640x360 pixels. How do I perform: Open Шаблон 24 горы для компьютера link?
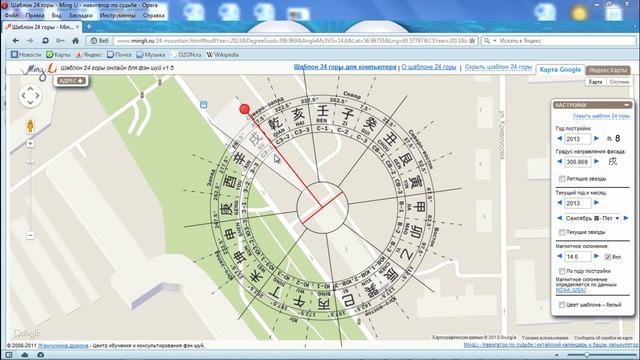pyautogui.click(x=345, y=67)
